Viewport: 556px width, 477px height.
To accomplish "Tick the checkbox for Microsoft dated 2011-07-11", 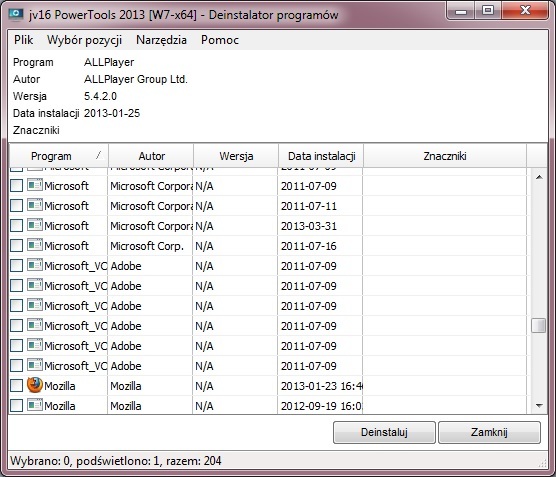I will pyautogui.click(x=16, y=205).
